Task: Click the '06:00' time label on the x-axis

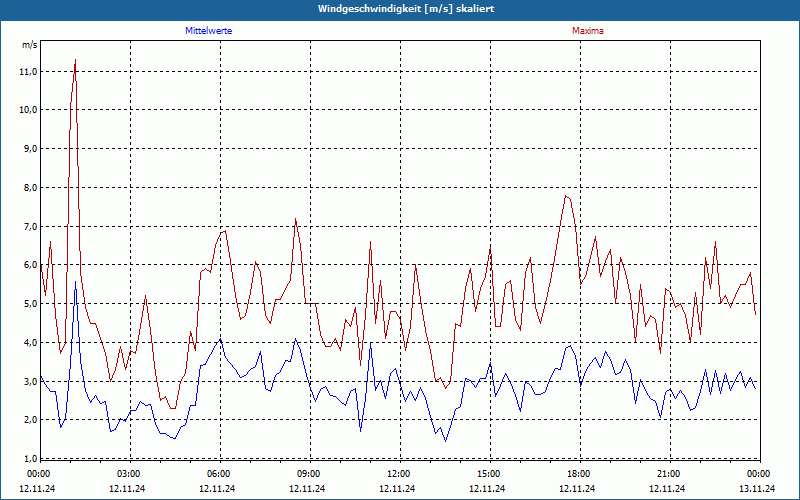Action: coord(219,474)
